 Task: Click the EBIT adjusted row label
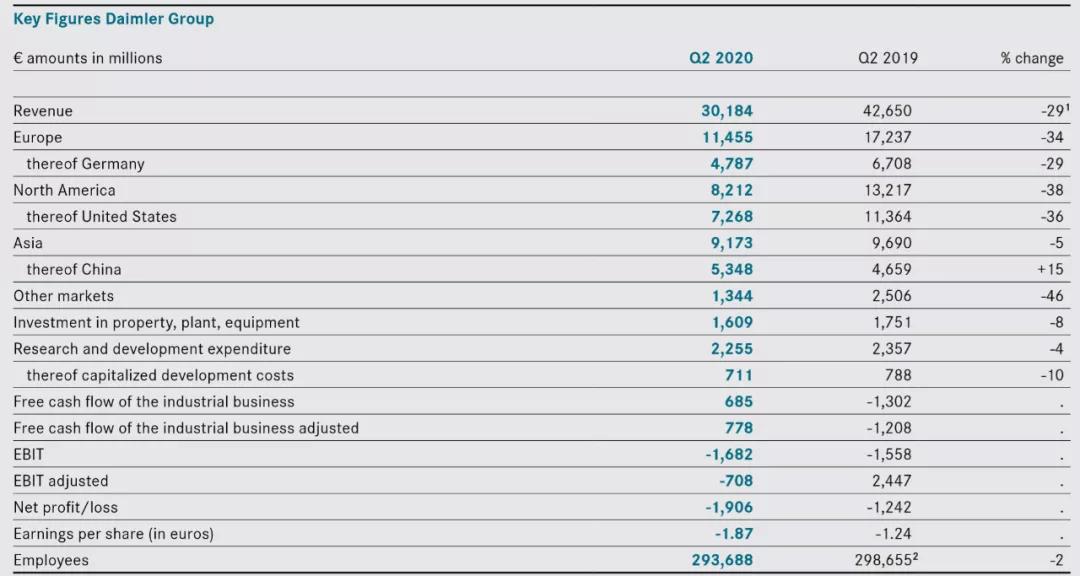click(60, 481)
